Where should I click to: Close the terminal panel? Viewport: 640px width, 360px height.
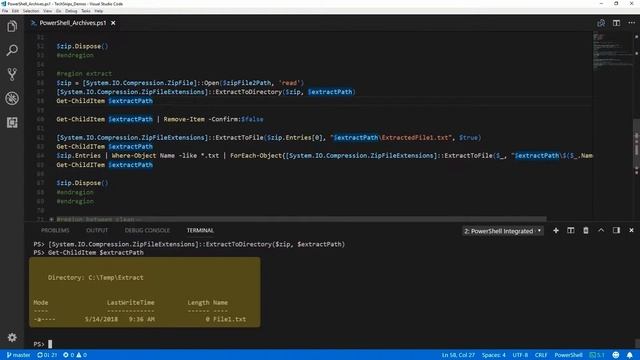coord(631,231)
